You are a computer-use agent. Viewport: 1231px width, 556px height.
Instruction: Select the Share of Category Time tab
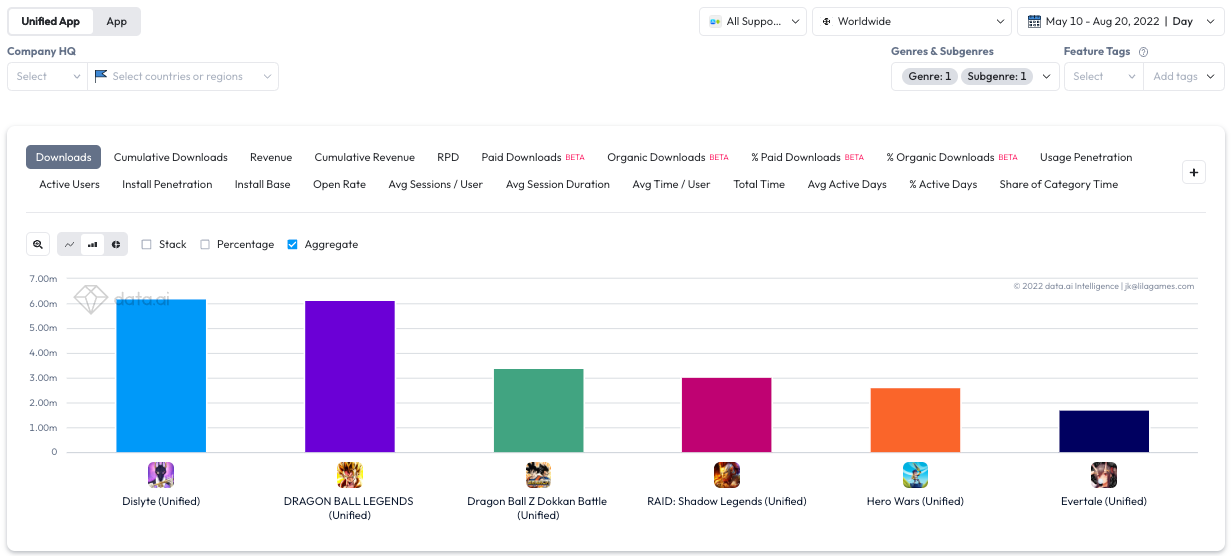pos(1059,184)
